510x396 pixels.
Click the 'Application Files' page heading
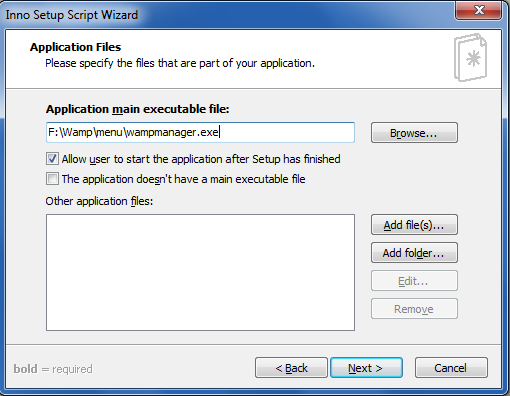click(x=76, y=47)
